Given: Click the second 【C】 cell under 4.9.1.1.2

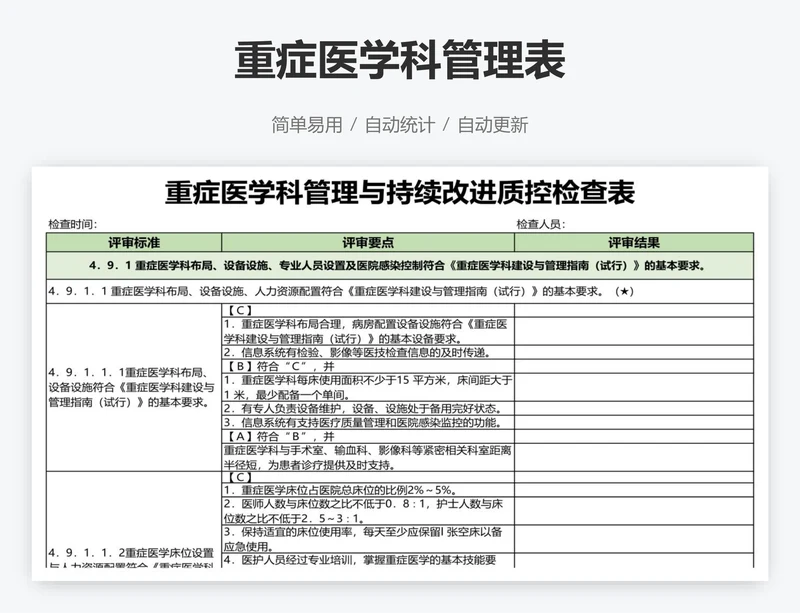Looking at the screenshot, I should [x=368, y=477].
